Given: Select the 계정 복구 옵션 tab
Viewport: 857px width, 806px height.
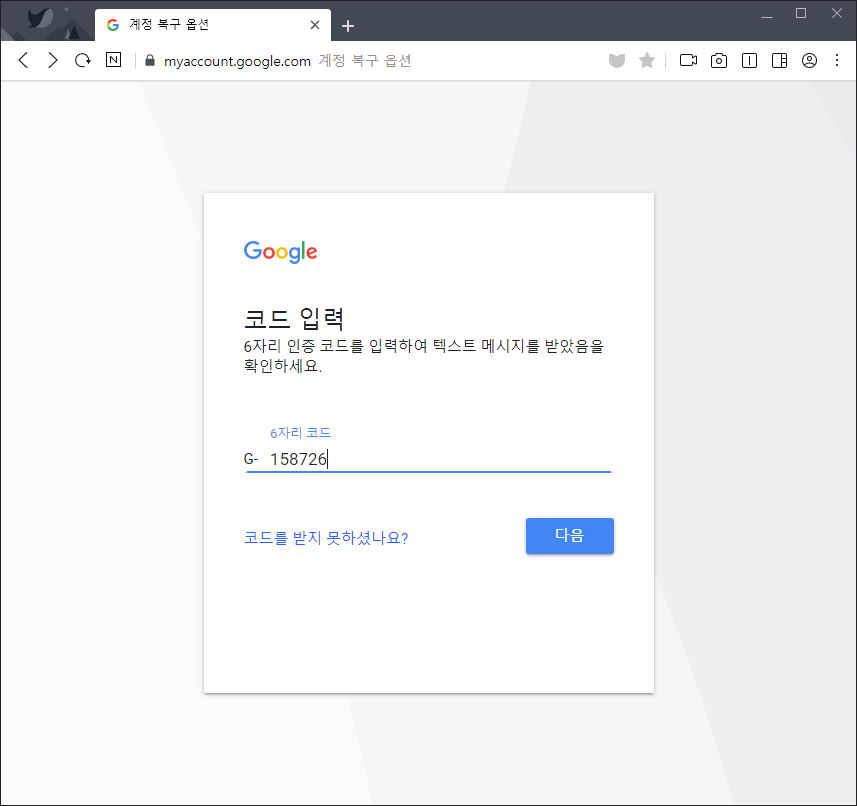Looking at the screenshot, I should pyautogui.click(x=213, y=25).
